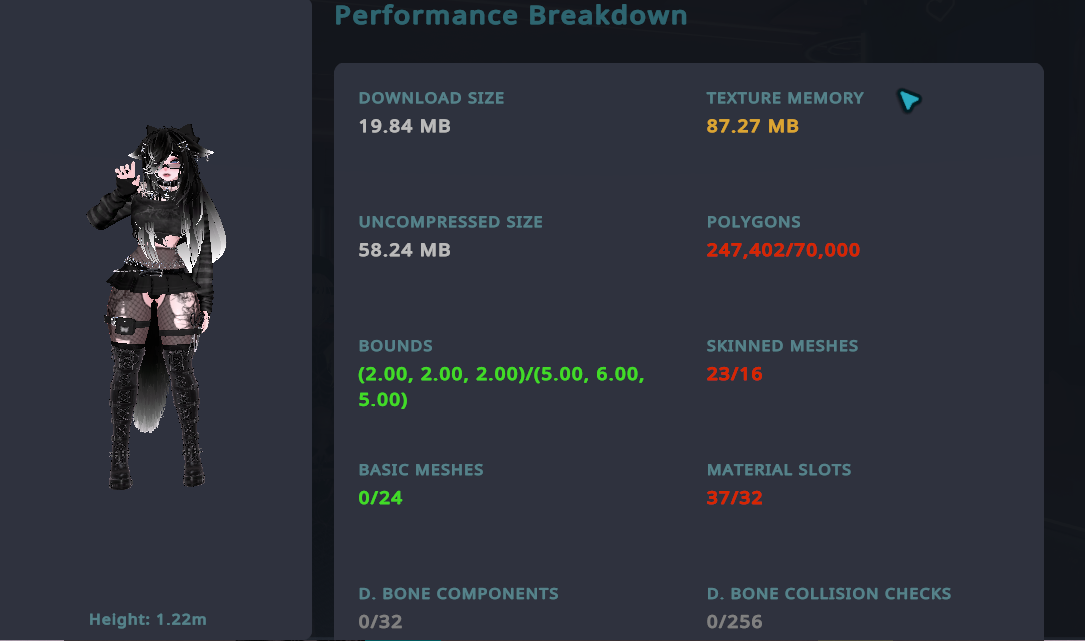The height and width of the screenshot is (641, 1085).
Task: Click the Performance Breakdown heading
Action: [510, 16]
